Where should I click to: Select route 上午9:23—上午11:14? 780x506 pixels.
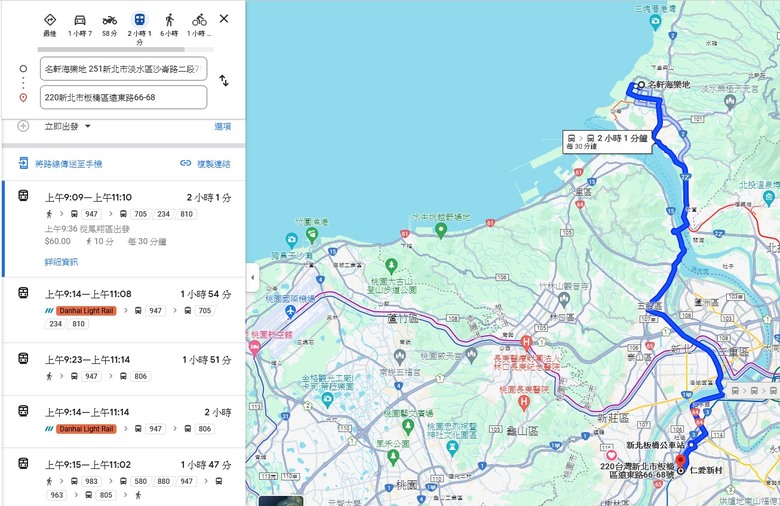click(x=123, y=369)
